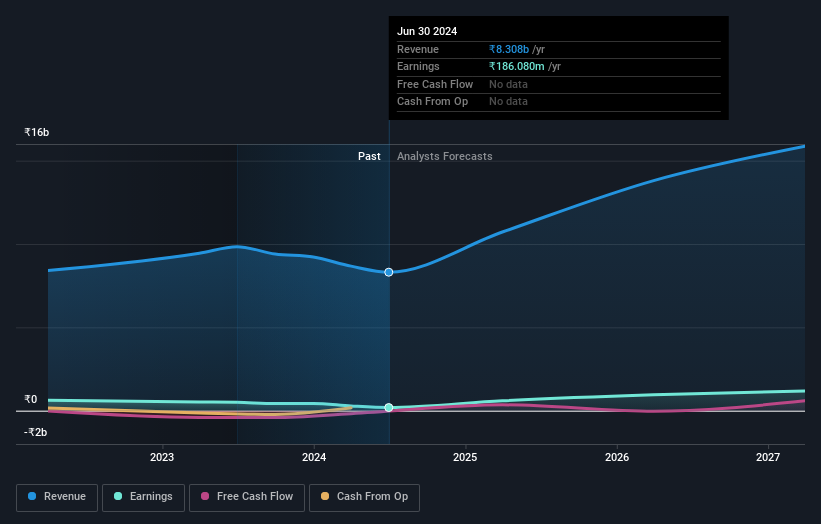Click the ₹0 y-axis label
The image size is (821, 524).
point(31,399)
